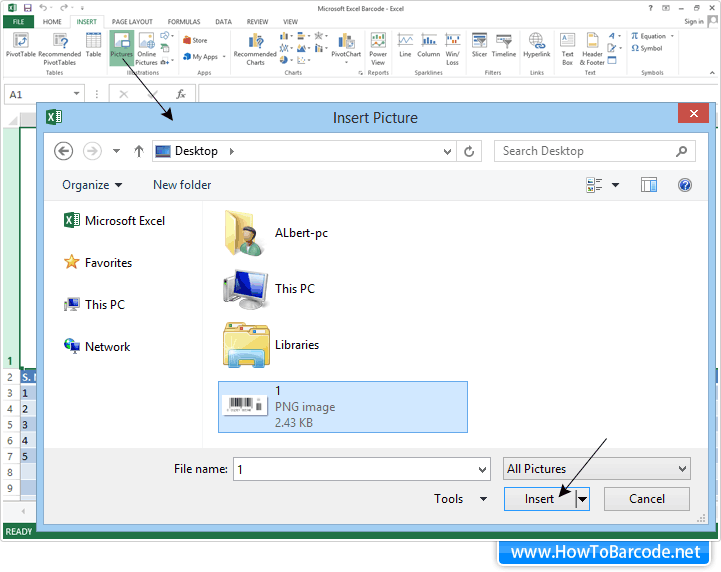The image size is (721, 572).
Task: Switch to the PAGE LAYOUT tab
Action: pos(132,22)
